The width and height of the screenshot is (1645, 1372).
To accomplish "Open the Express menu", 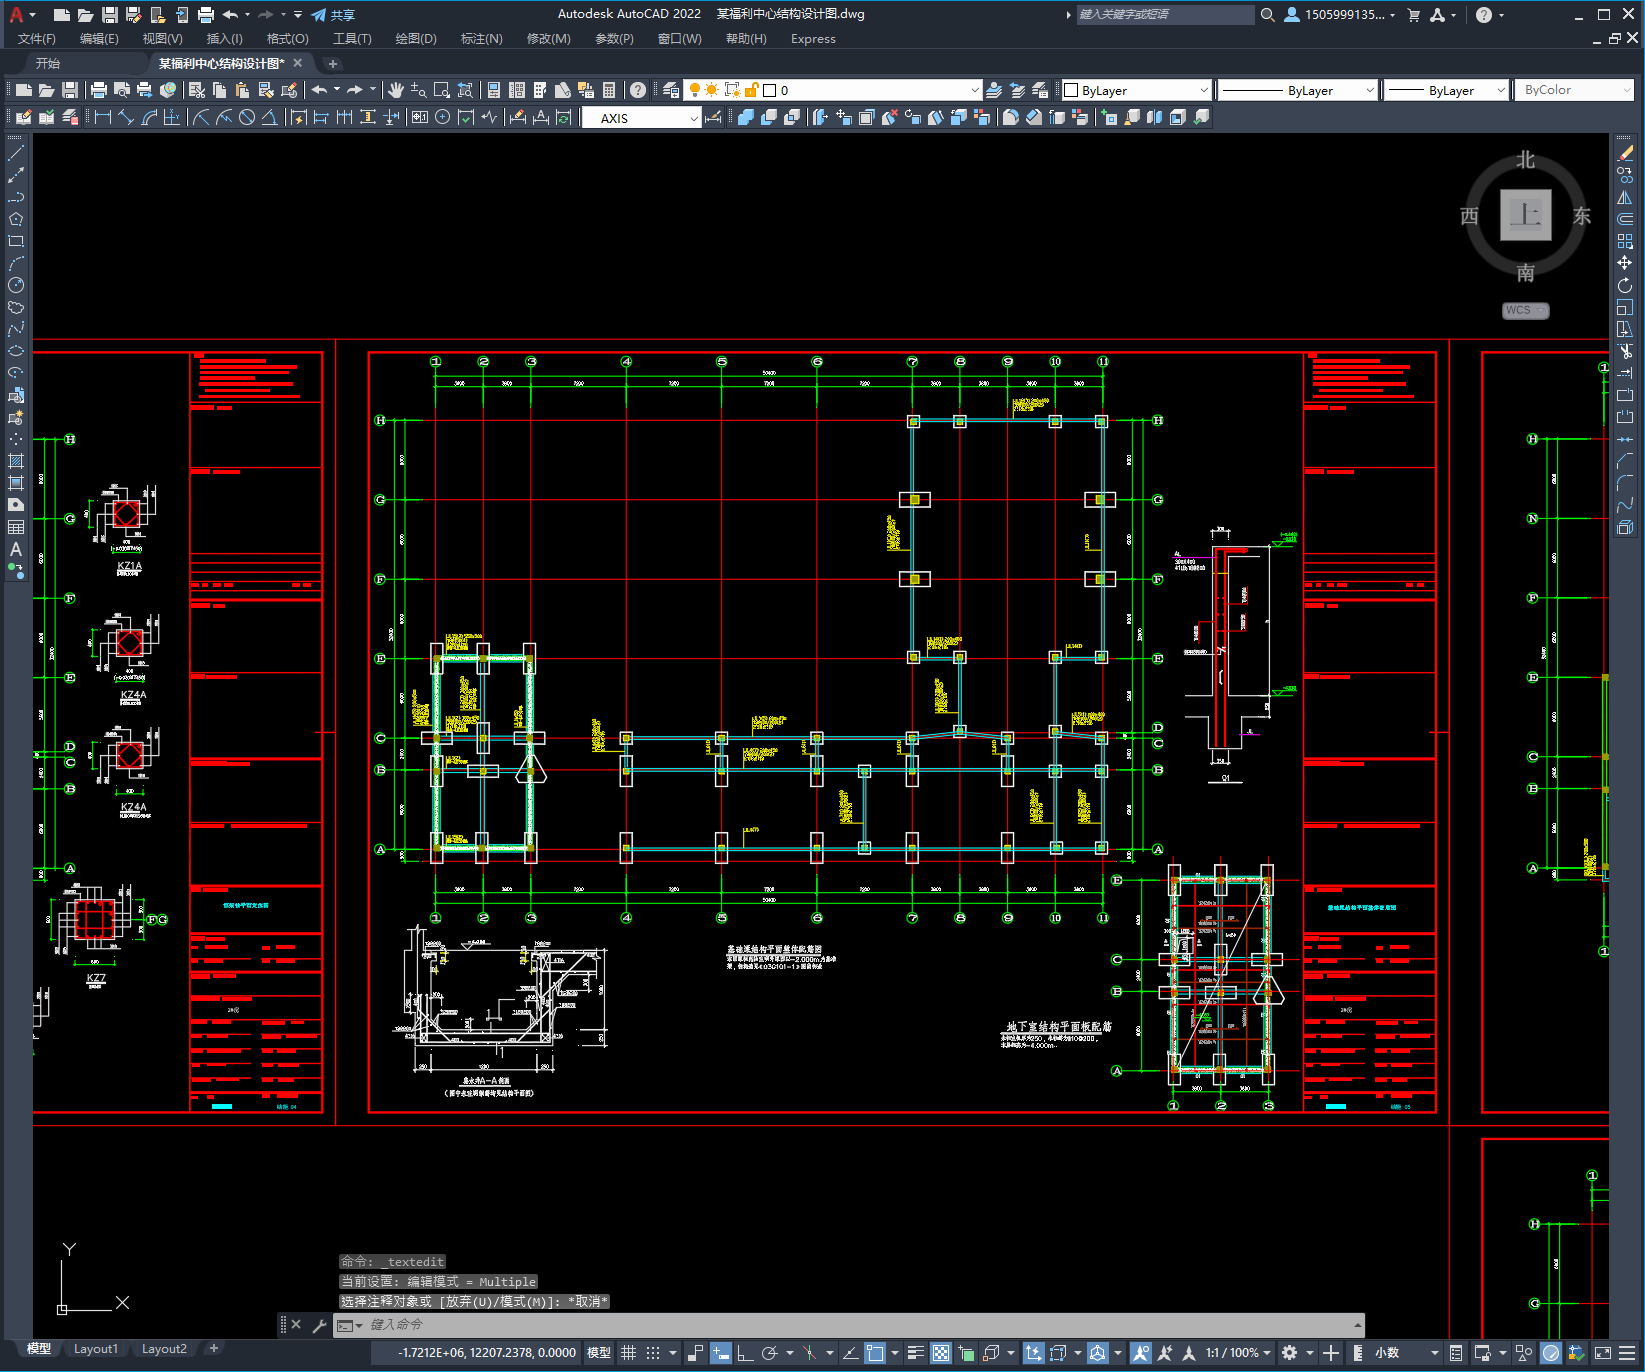I will pyautogui.click(x=813, y=38).
